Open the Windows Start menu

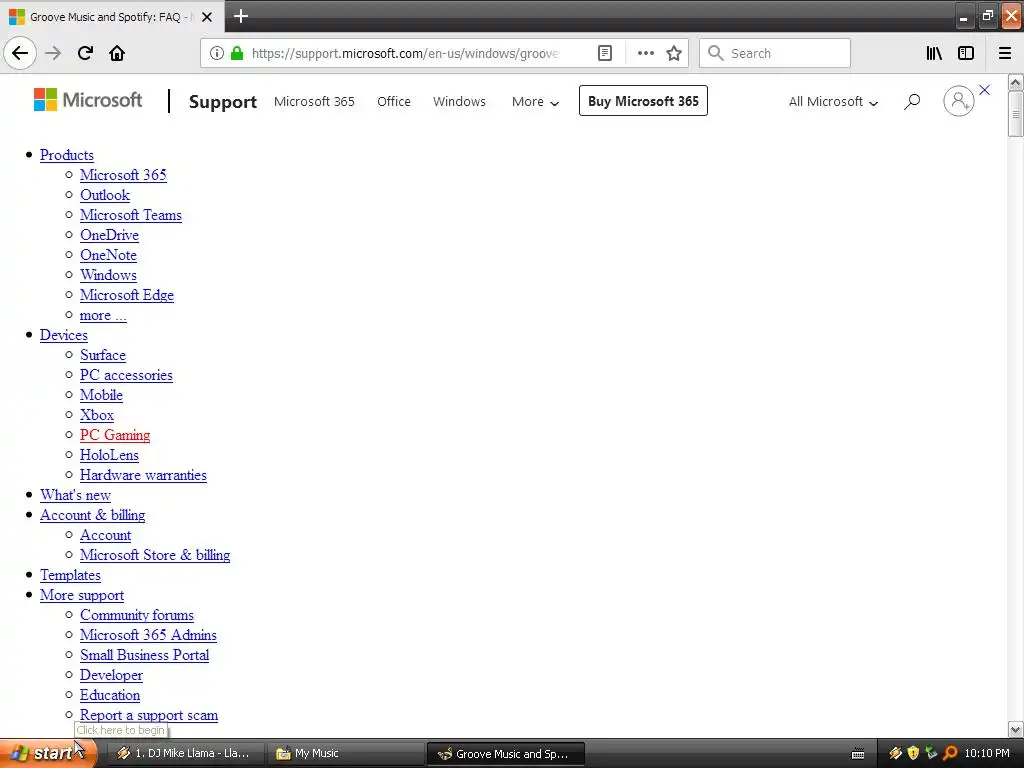(x=47, y=753)
